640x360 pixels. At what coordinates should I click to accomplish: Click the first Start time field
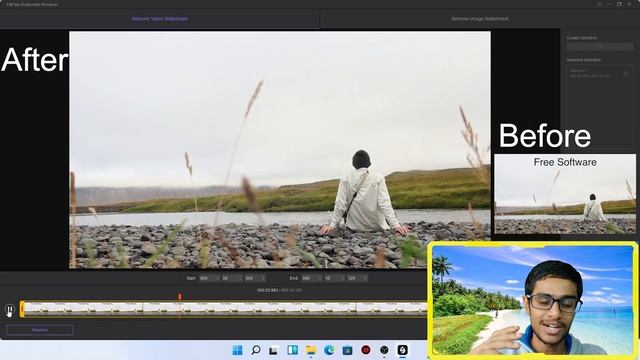pyautogui.click(x=209, y=278)
